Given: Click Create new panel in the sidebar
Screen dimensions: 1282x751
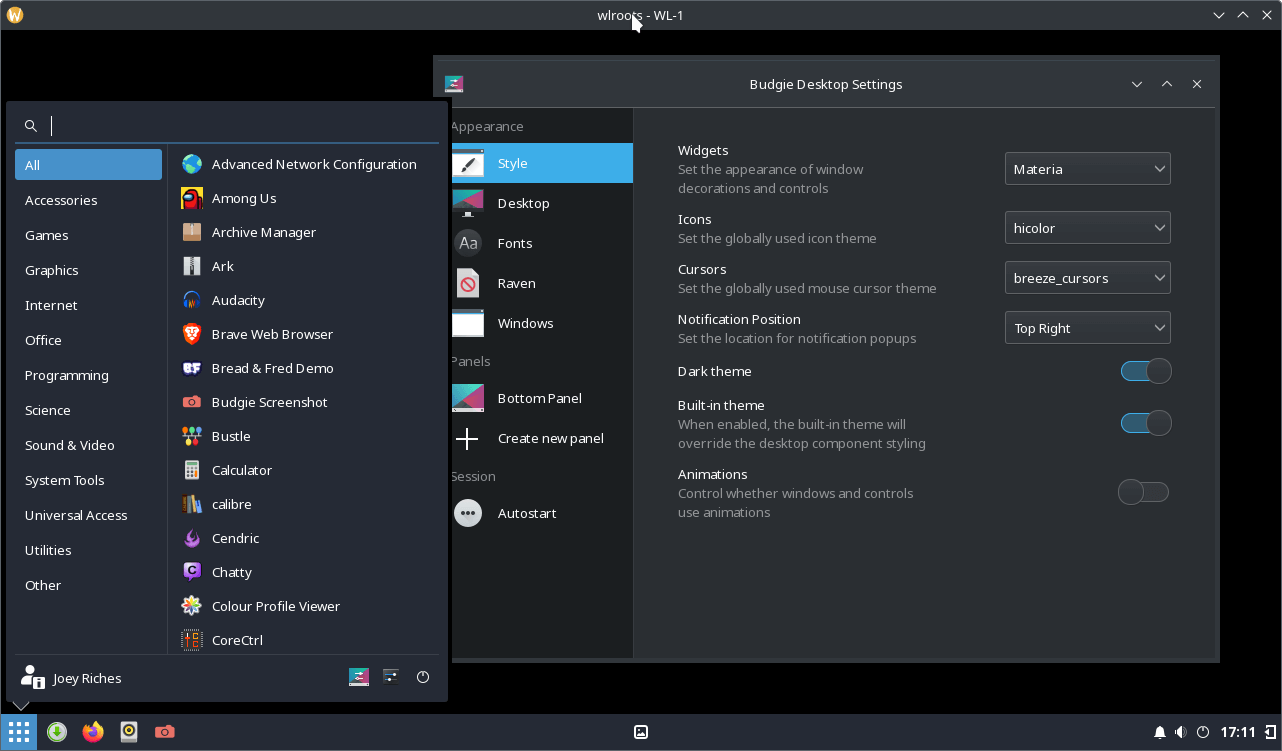Looking at the screenshot, I should click(x=542, y=438).
